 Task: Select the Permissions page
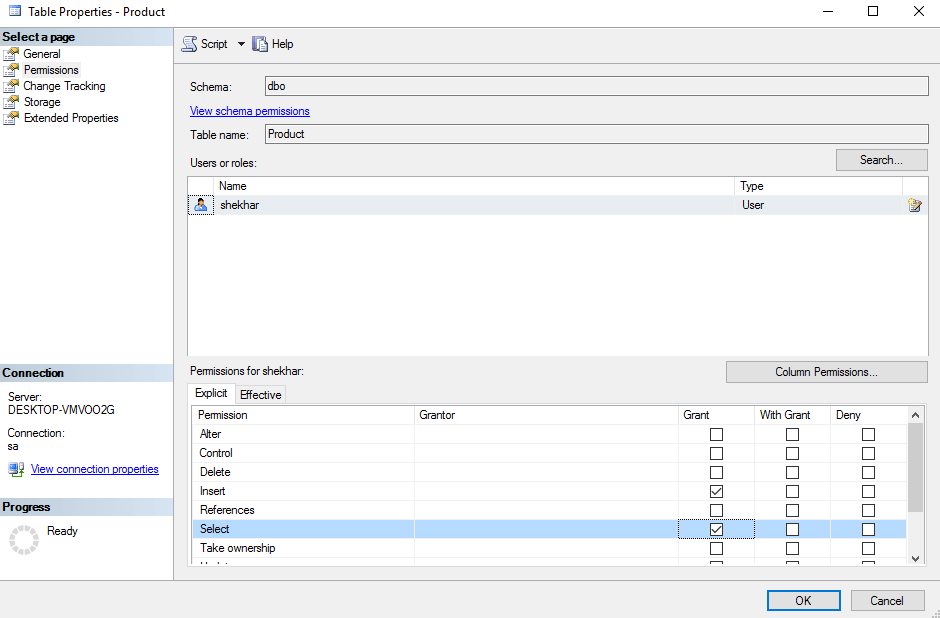click(50, 69)
